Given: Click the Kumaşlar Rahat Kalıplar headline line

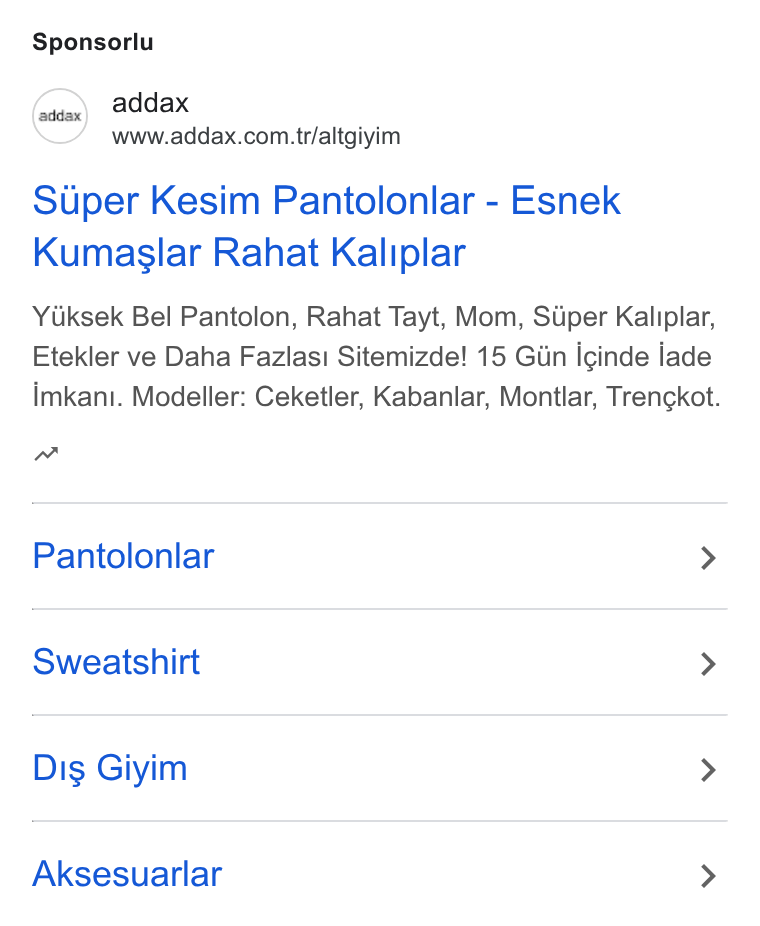Looking at the screenshot, I should [x=249, y=253].
